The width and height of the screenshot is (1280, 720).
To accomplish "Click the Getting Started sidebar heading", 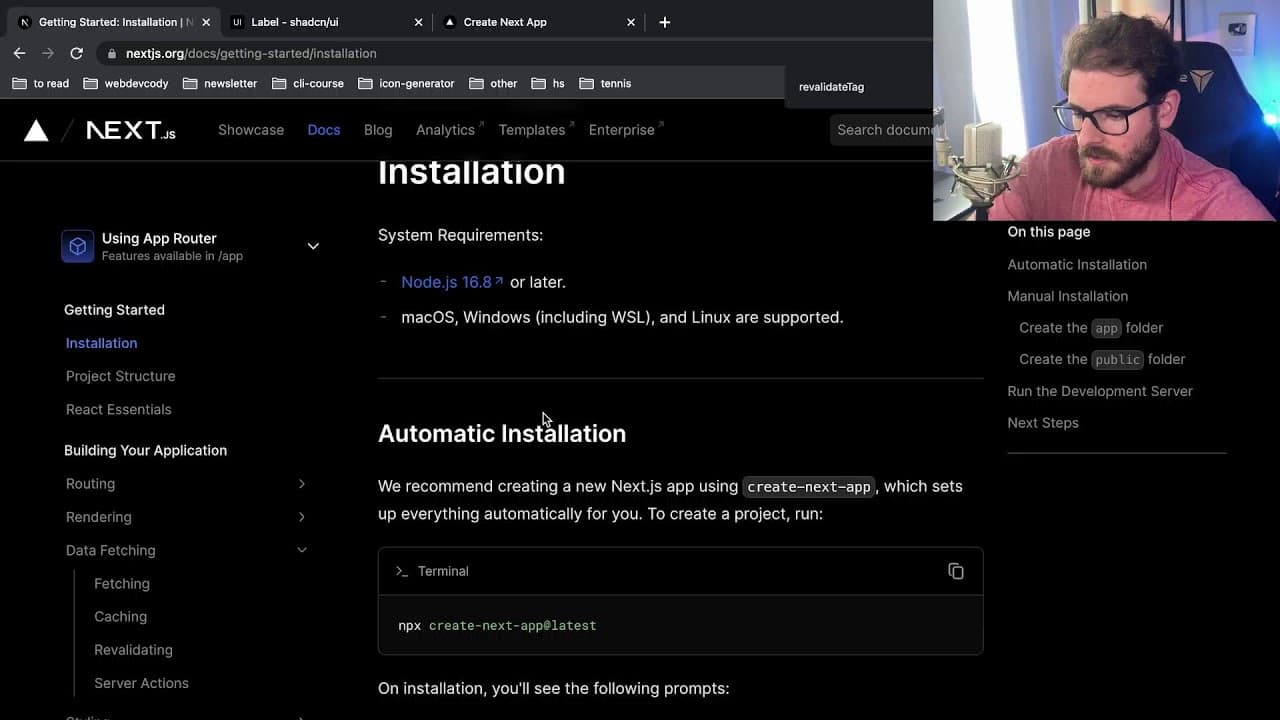I will (114, 310).
